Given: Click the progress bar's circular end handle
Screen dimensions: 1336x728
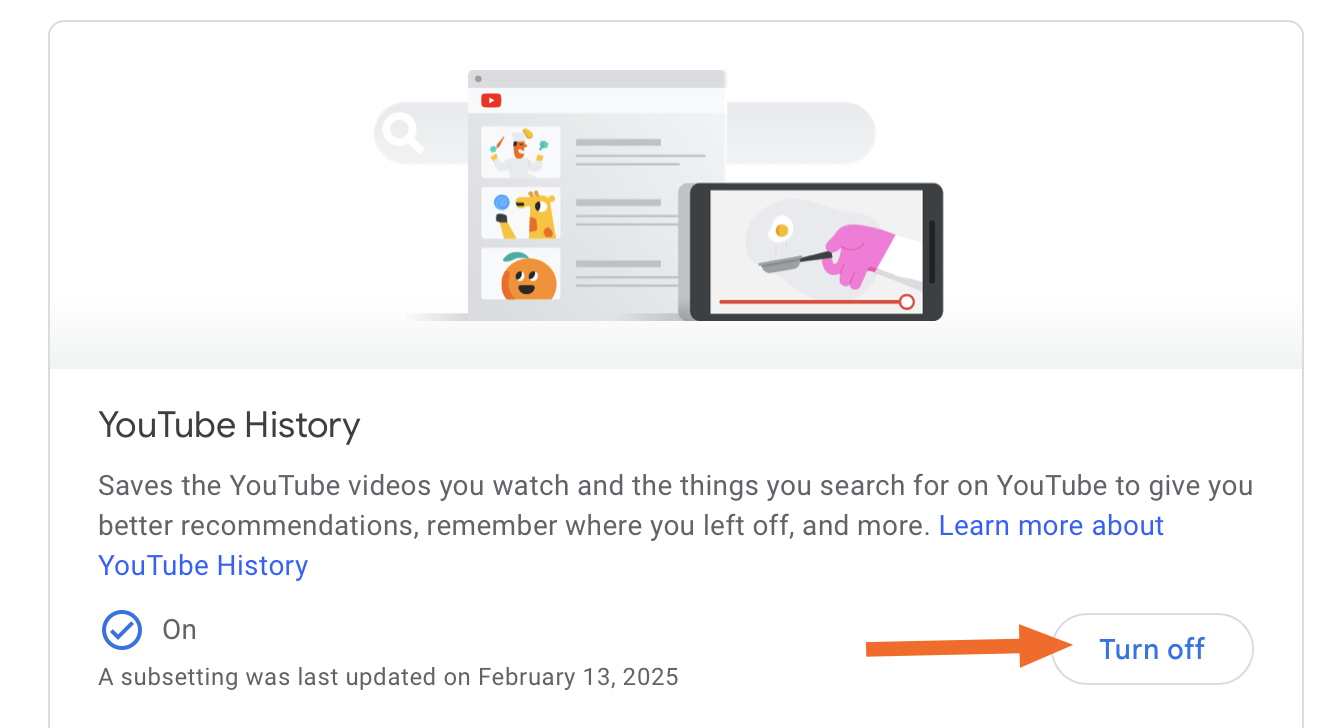Looking at the screenshot, I should point(906,301).
